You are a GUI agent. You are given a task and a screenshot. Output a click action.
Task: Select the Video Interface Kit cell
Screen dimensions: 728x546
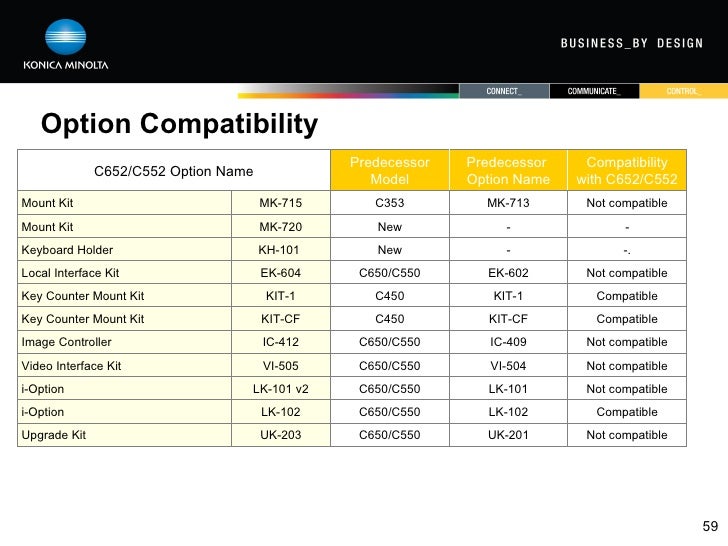pos(124,366)
